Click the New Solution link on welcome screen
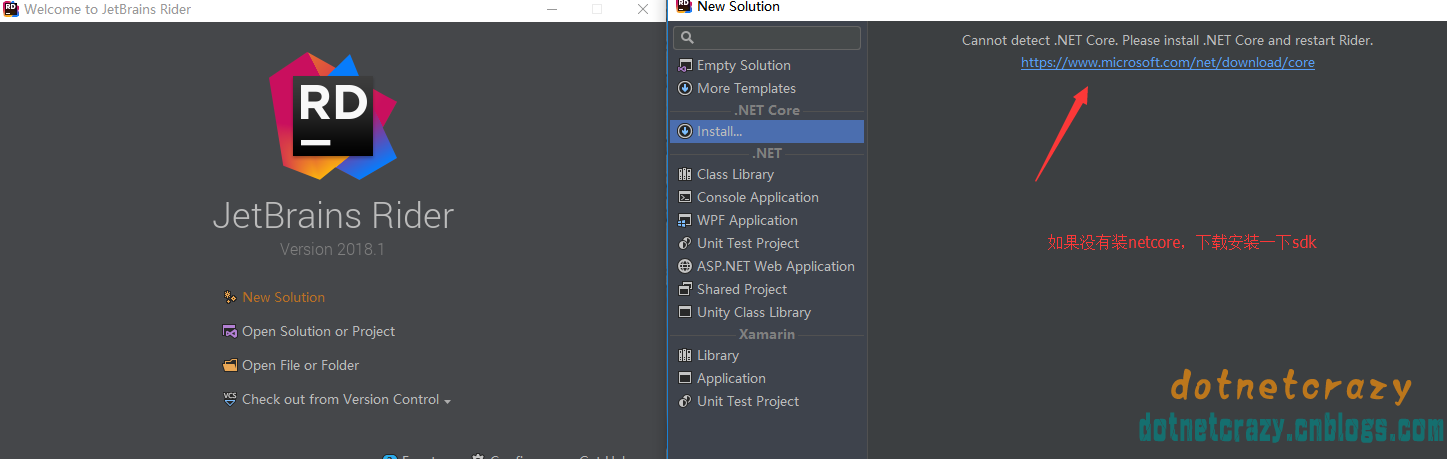 pyautogui.click(x=283, y=297)
